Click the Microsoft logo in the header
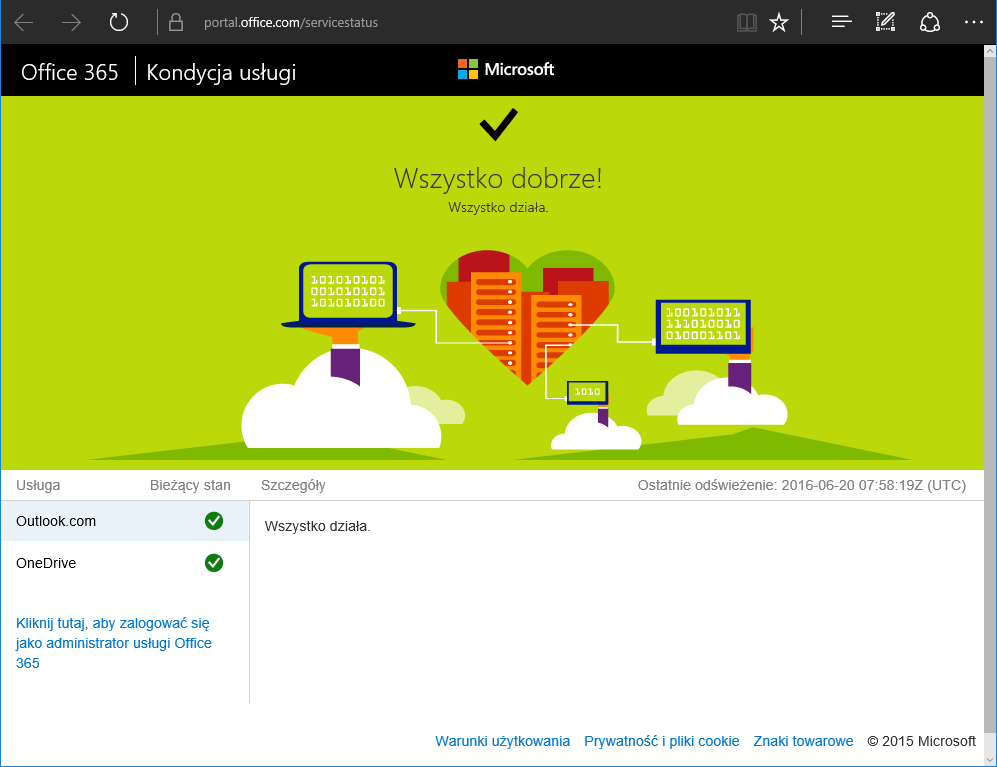997x767 pixels. click(x=505, y=69)
